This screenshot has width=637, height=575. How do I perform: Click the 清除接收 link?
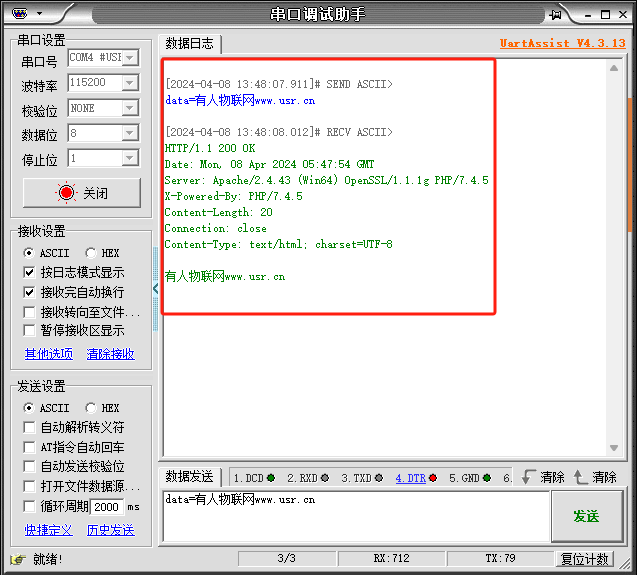pyautogui.click(x=110, y=354)
